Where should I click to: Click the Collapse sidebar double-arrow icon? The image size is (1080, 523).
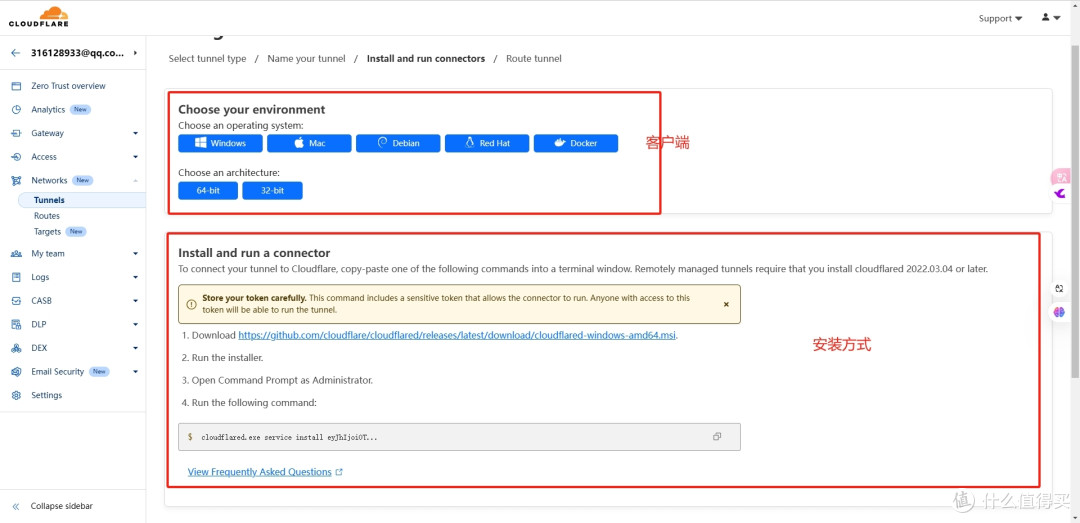(17, 506)
